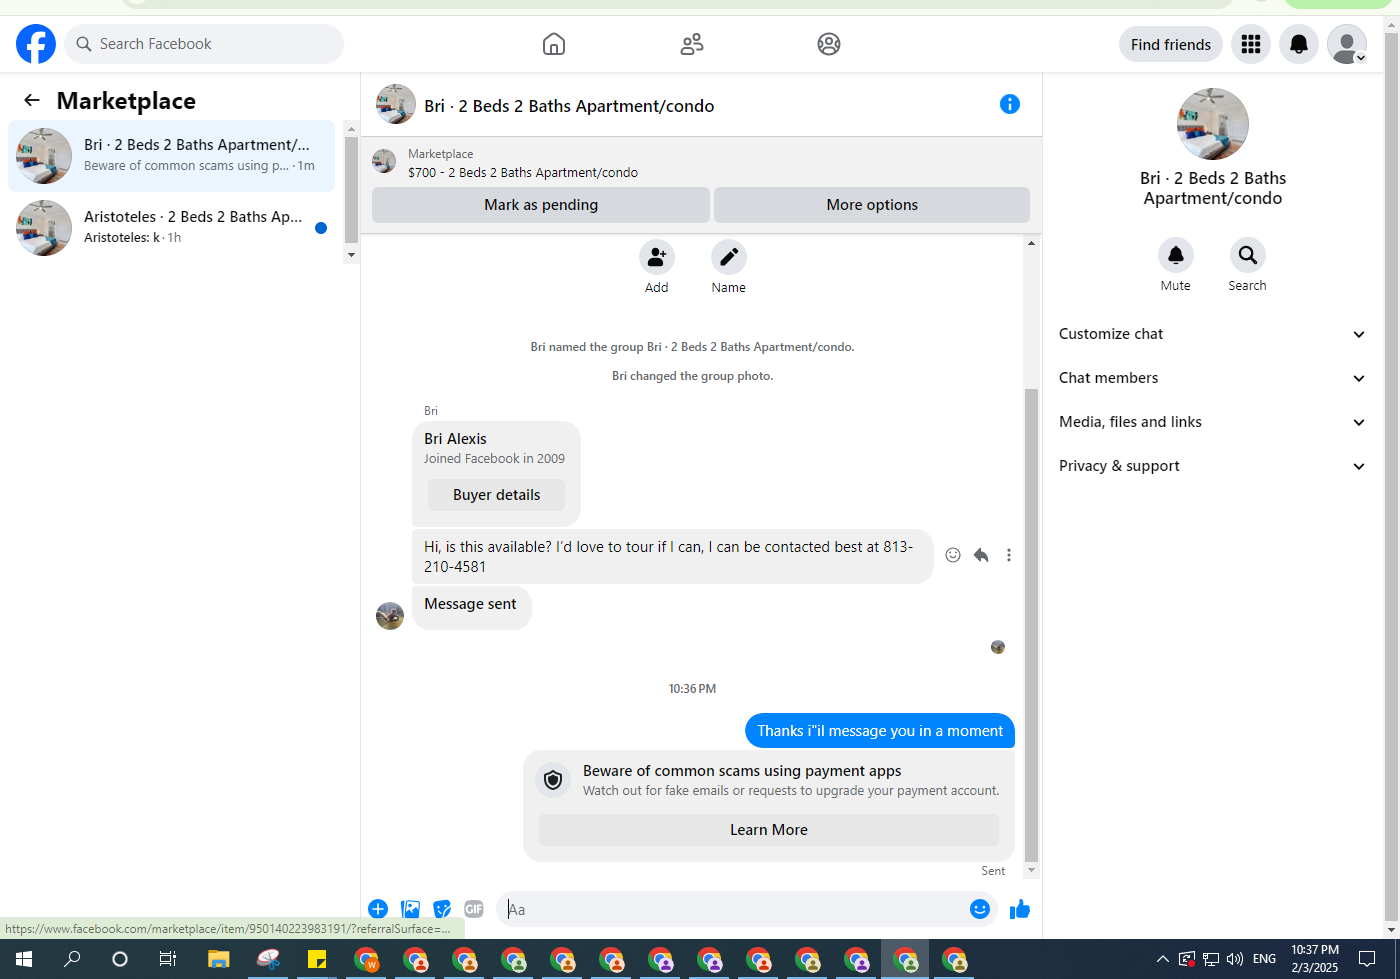
Task: Click the ENG language indicator
Action: (1264, 959)
